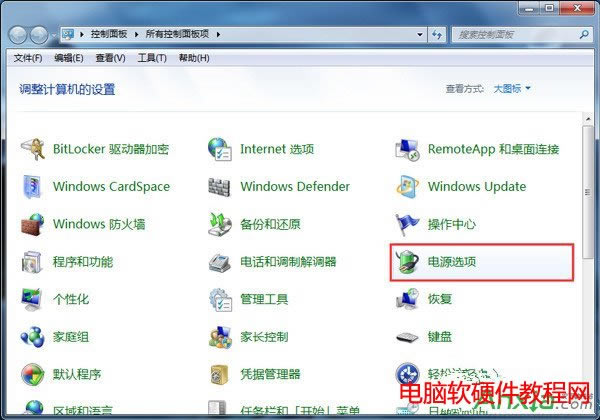Open the 家庭组 link
The width and height of the screenshot is (600, 420).
(x=71, y=337)
